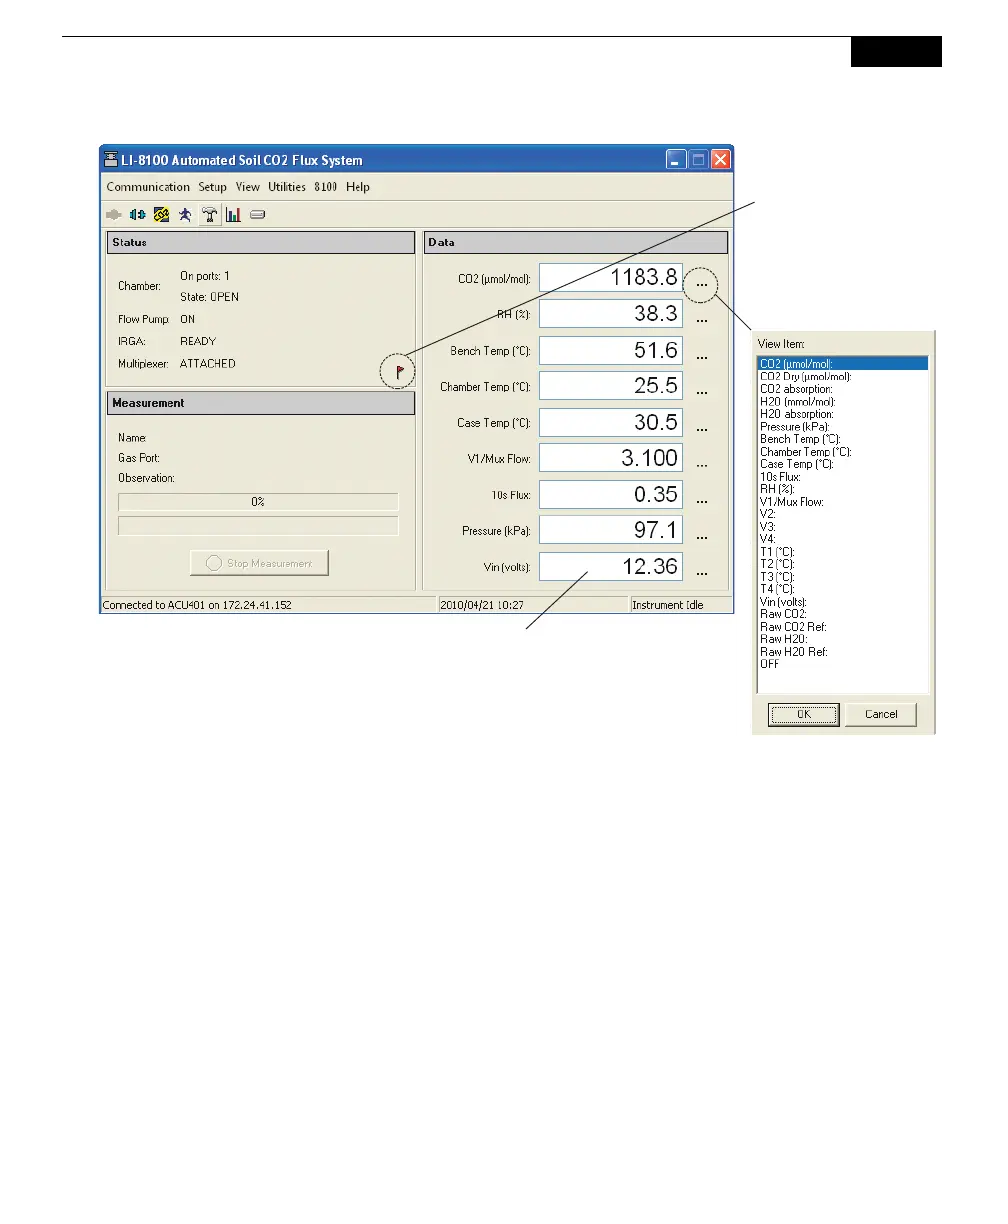Click the Case Temp field showing 30.5
1008x1224 pixels.
611,422
